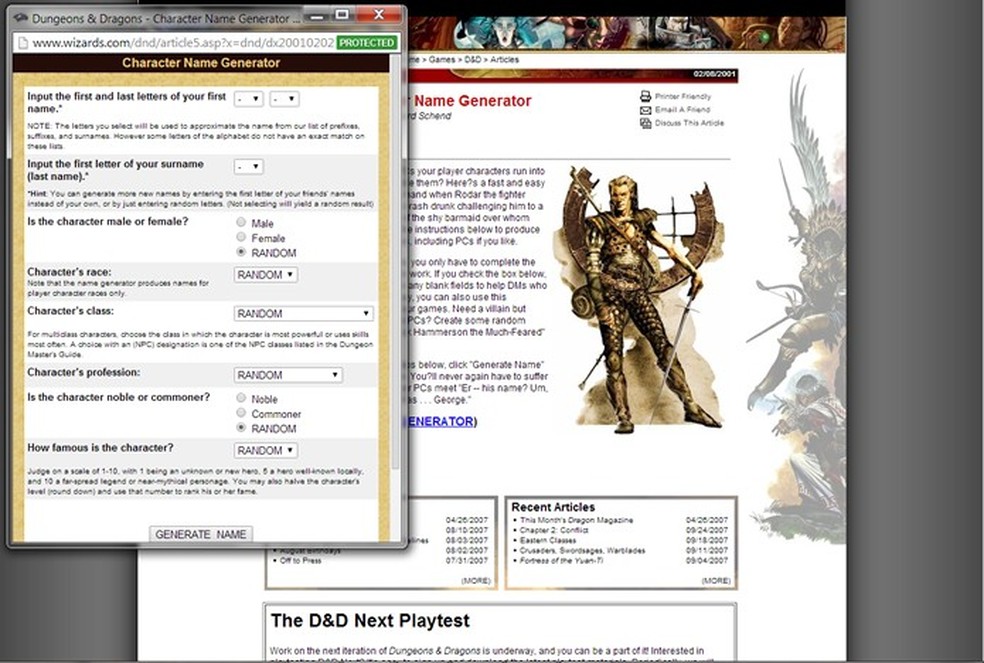Select the Male radio button
This screenshot has height=663, width=984.
(x=240, y=223)
